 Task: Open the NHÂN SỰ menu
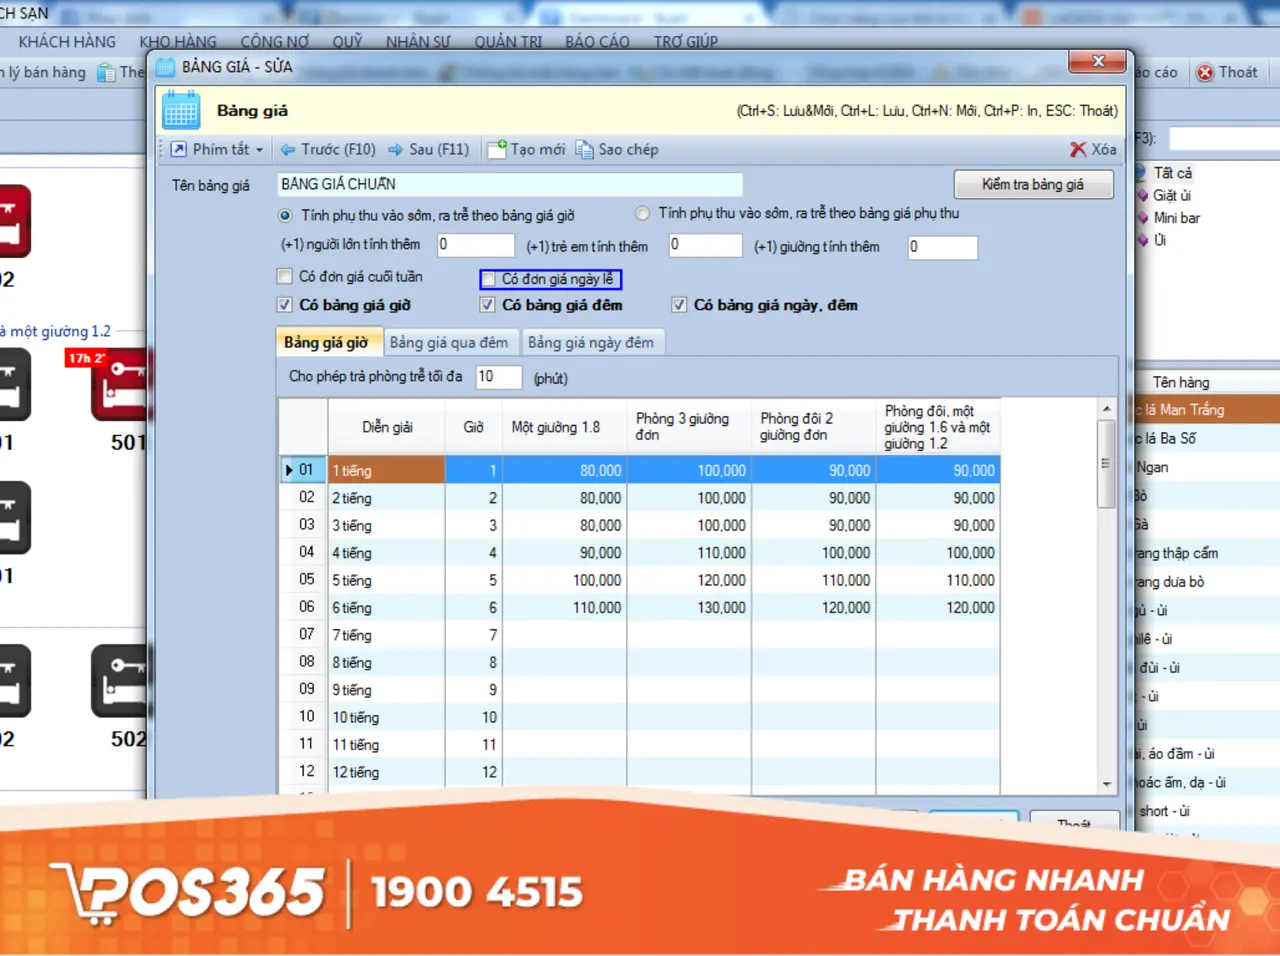point(418,41)
